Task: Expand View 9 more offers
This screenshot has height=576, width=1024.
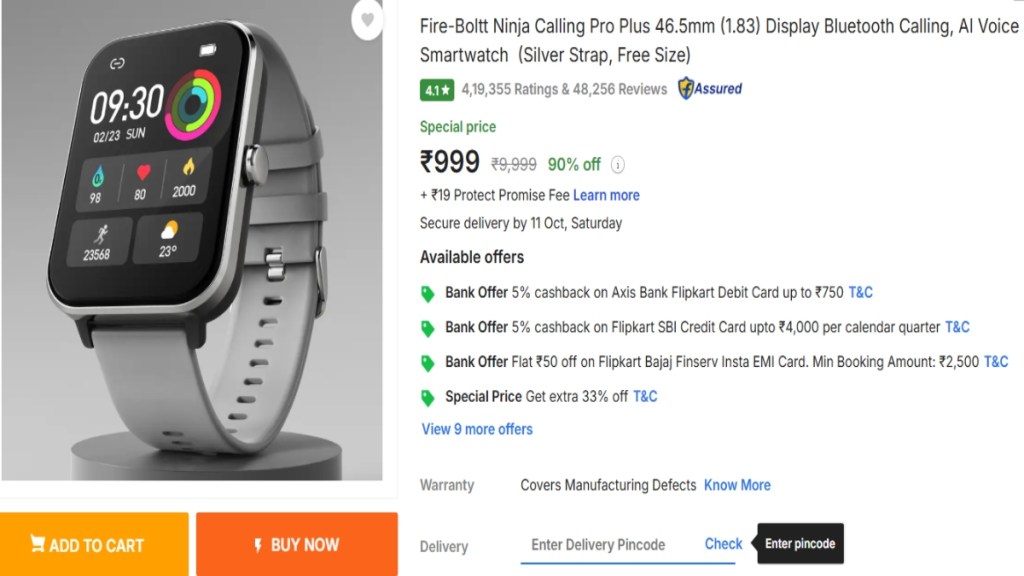Action: click(477, 429)
